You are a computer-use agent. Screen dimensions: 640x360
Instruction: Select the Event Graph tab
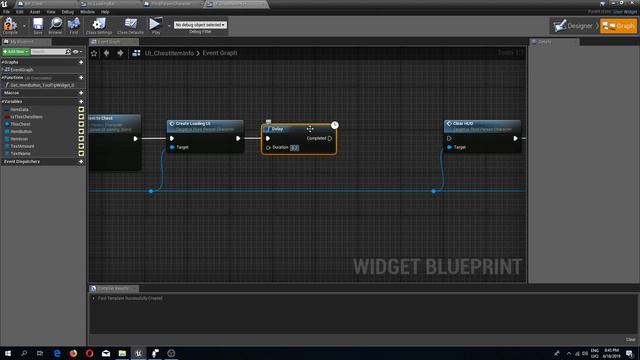point(114,42)
